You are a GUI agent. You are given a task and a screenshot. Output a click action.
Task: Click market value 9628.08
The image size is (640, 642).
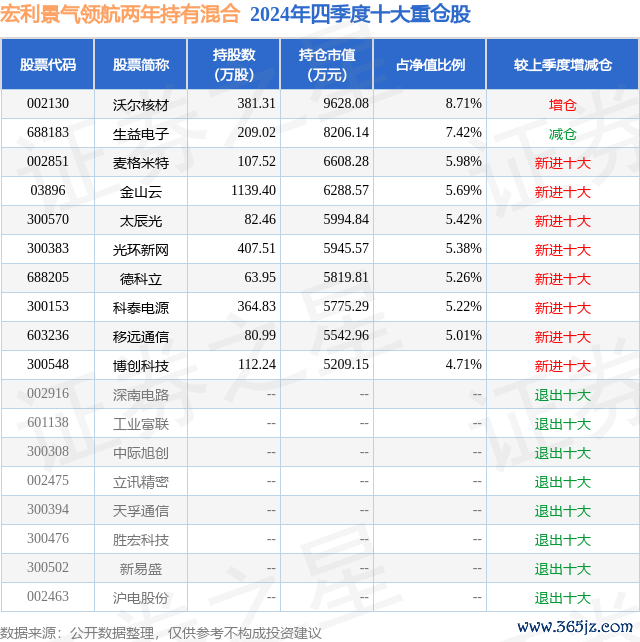point(346,104)
